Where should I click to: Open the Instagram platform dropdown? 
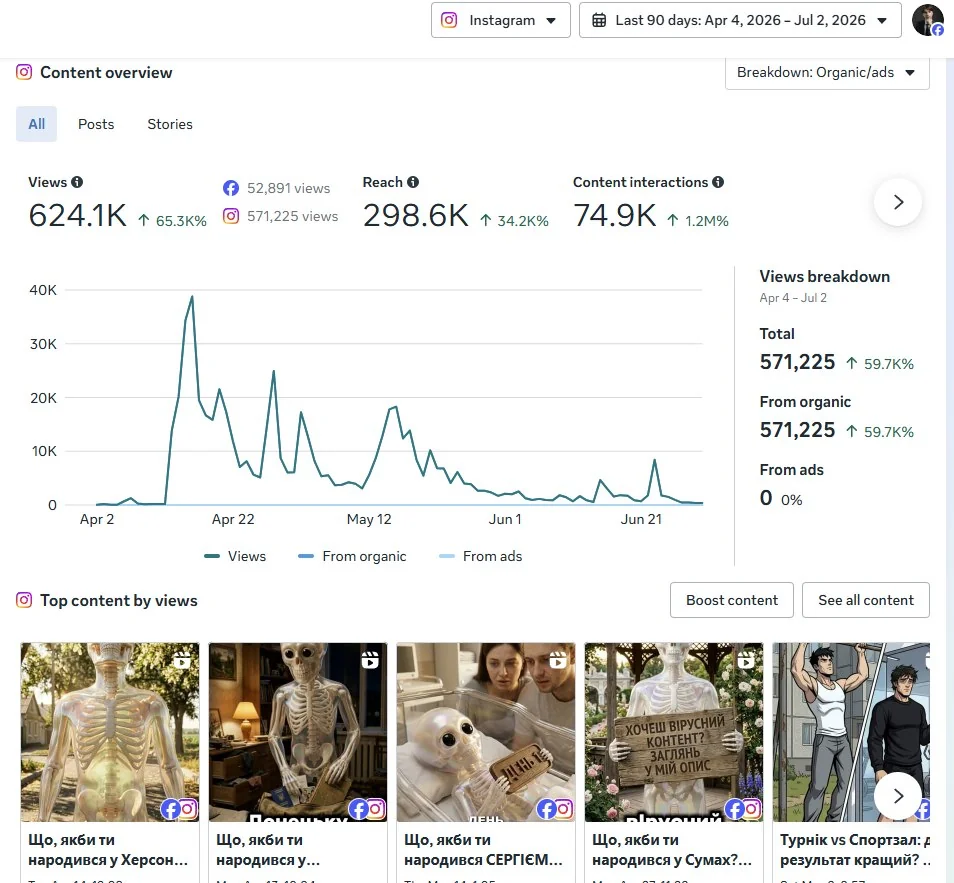point(501,20)
